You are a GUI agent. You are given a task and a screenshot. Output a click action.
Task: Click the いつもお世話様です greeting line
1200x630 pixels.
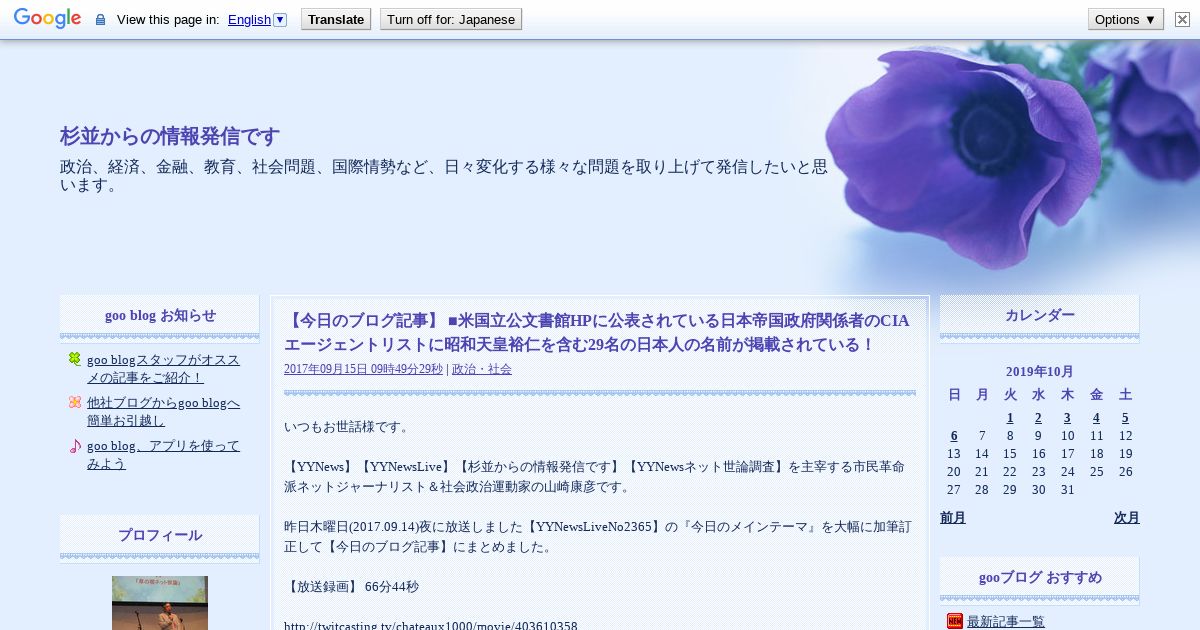(x=346, y=427)
